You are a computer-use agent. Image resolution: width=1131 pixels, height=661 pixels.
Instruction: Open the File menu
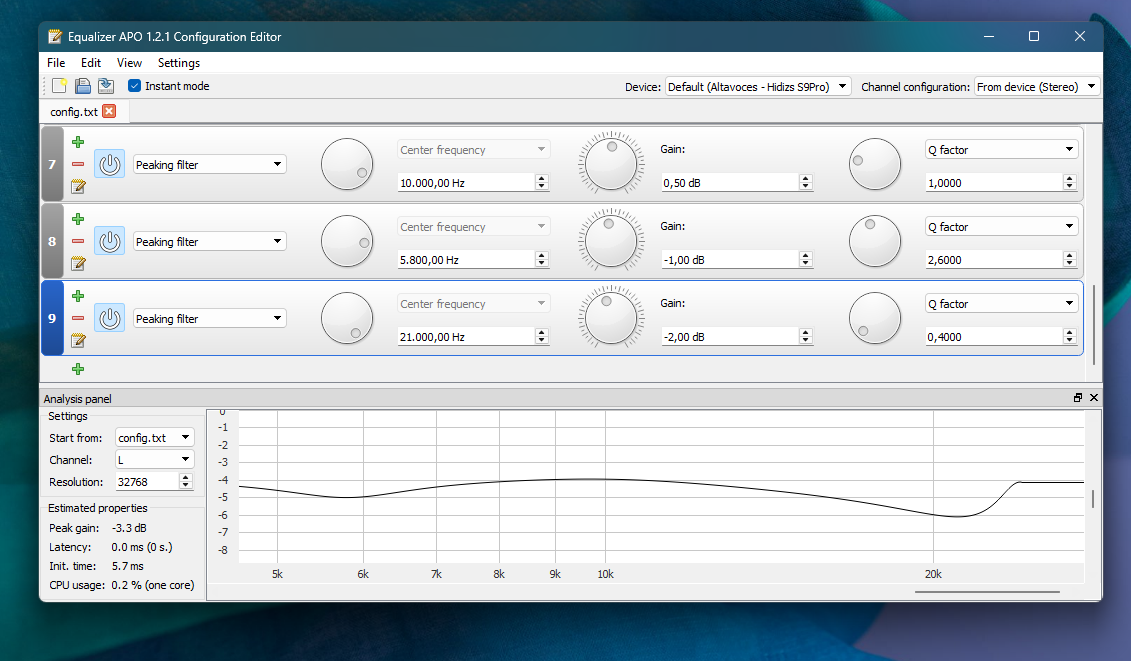(x=56, y=63)
